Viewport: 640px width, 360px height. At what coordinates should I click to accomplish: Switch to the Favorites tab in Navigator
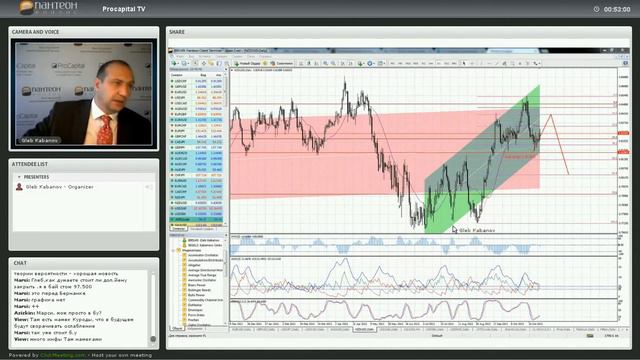tap(196, 328)
